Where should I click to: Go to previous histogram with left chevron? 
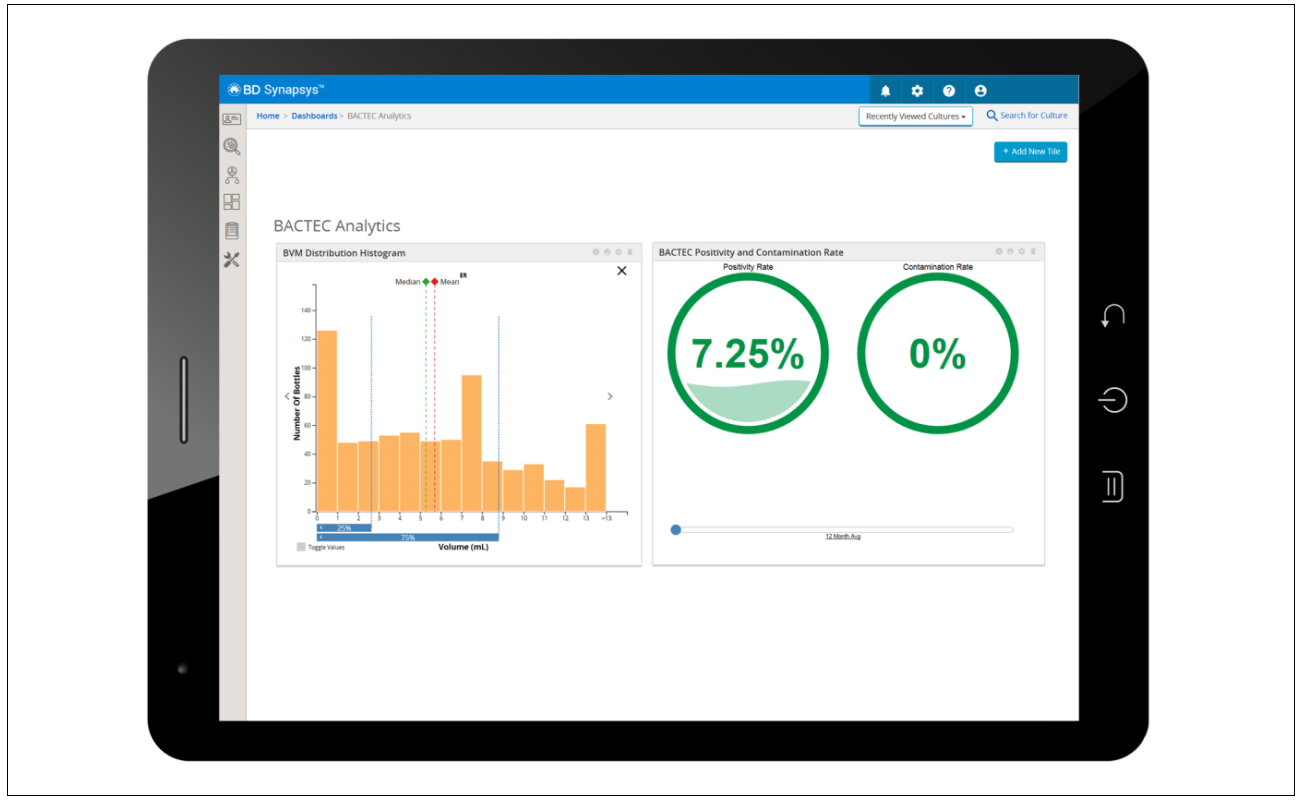(287, 396)
